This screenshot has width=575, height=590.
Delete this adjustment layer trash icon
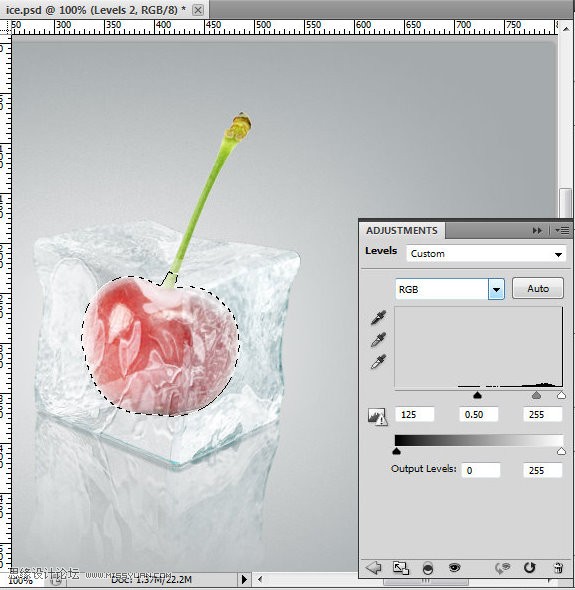click(559, 567)
